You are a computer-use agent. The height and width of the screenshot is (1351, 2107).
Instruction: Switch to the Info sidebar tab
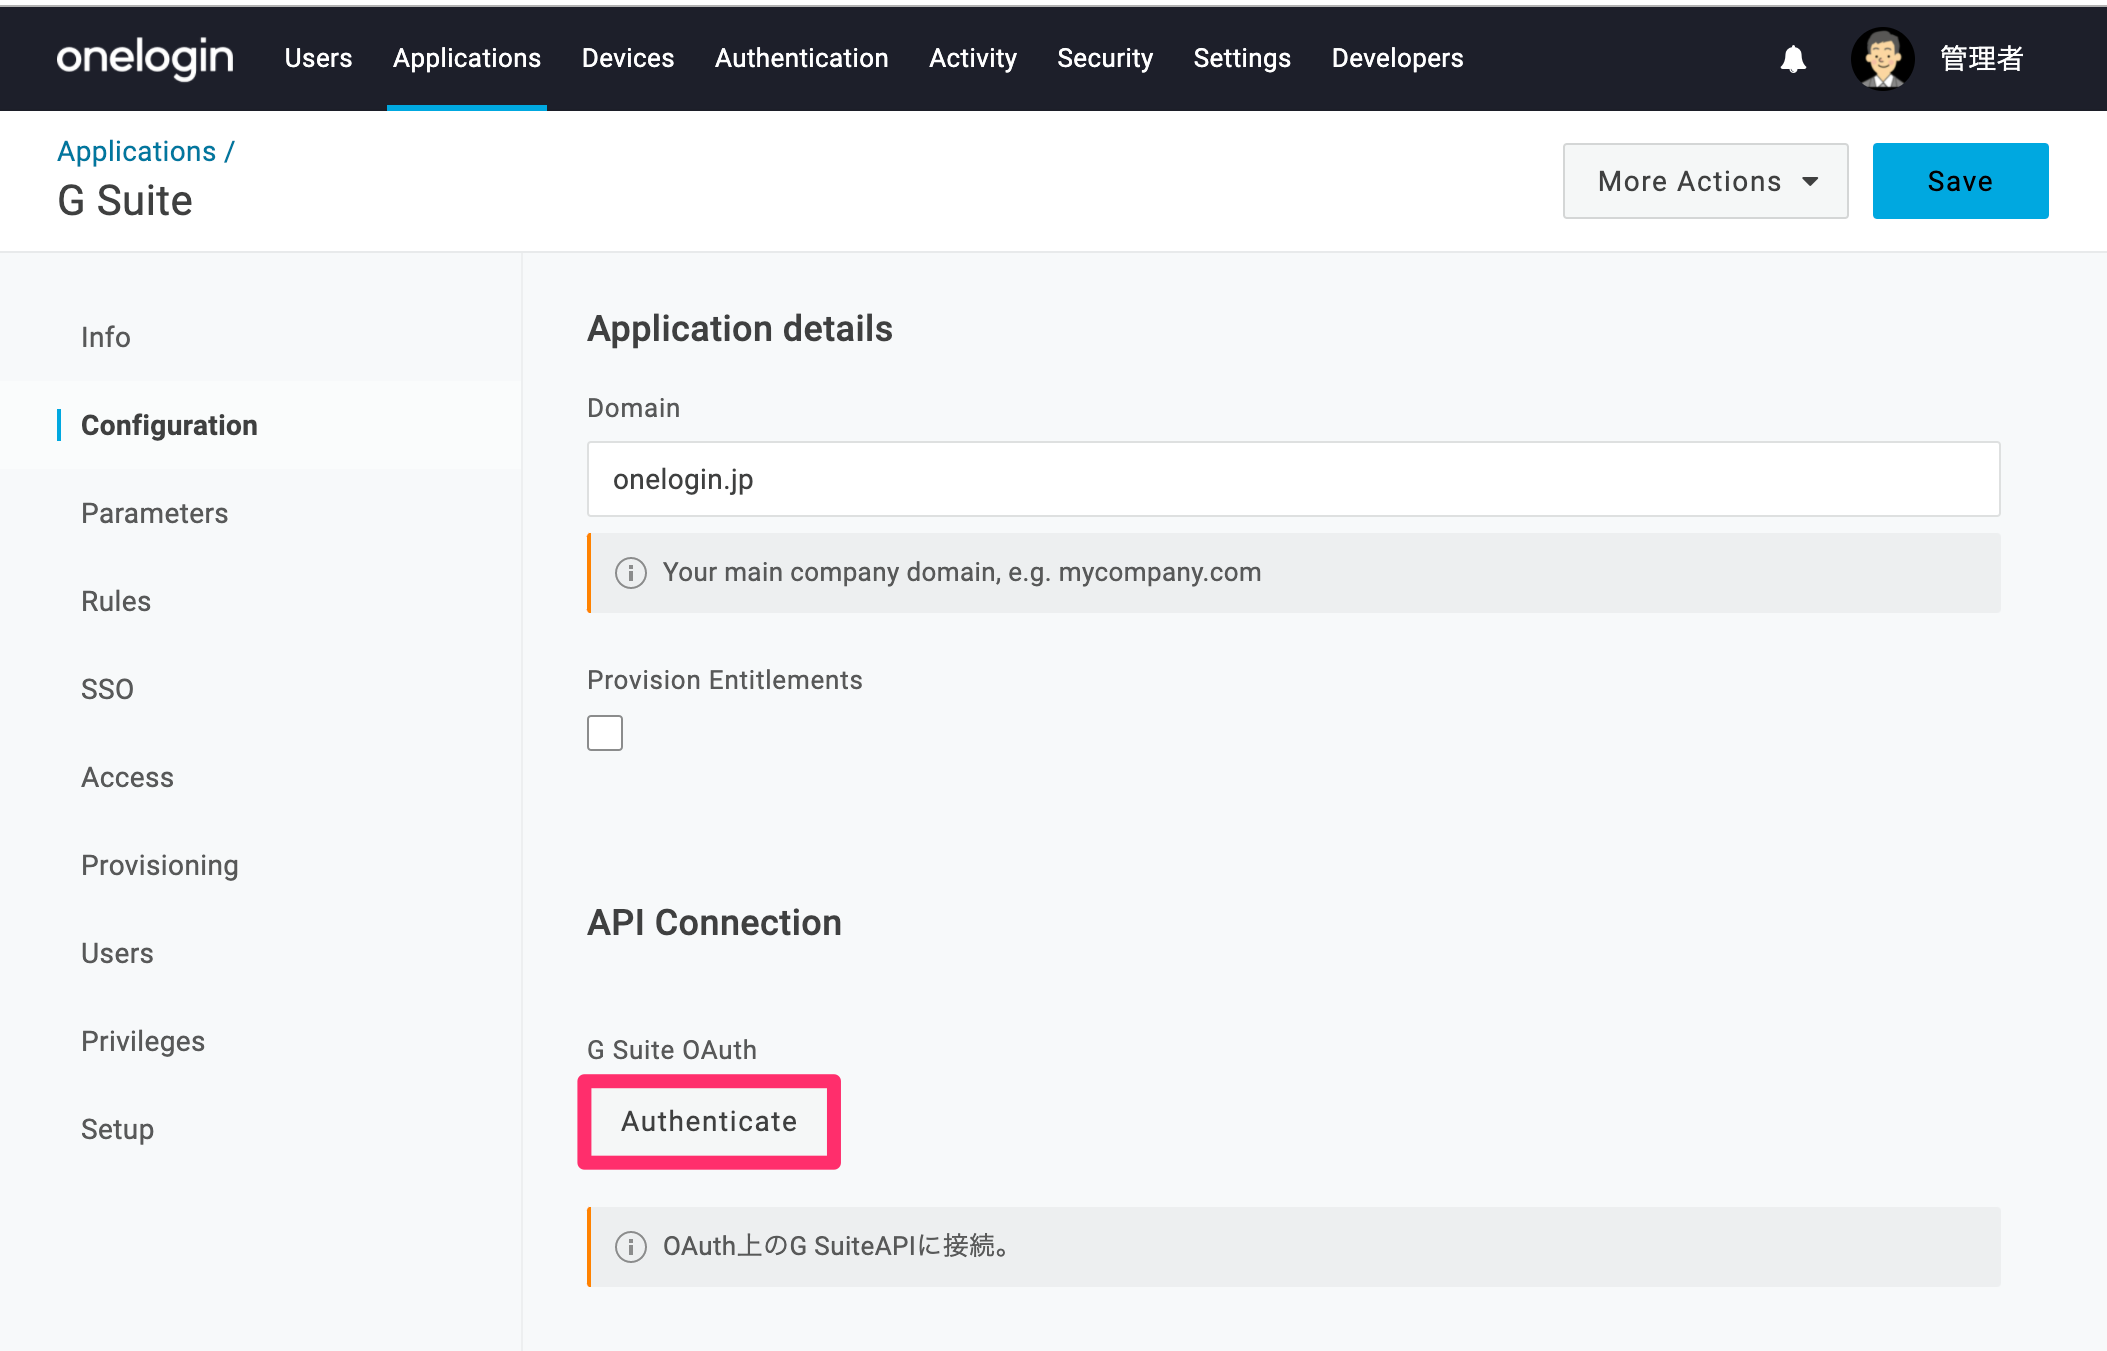tap(106, 337)
